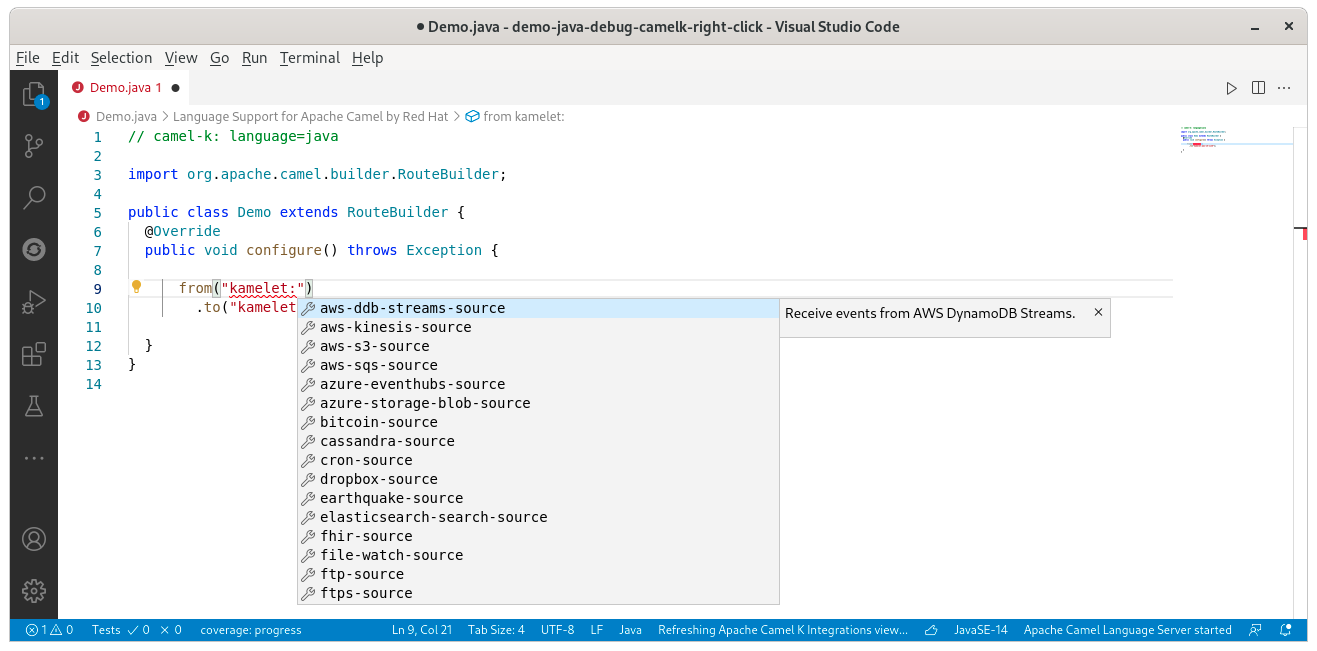Click the Split Editor icon
1317x651 pixels.
(x=1258, y=88)
